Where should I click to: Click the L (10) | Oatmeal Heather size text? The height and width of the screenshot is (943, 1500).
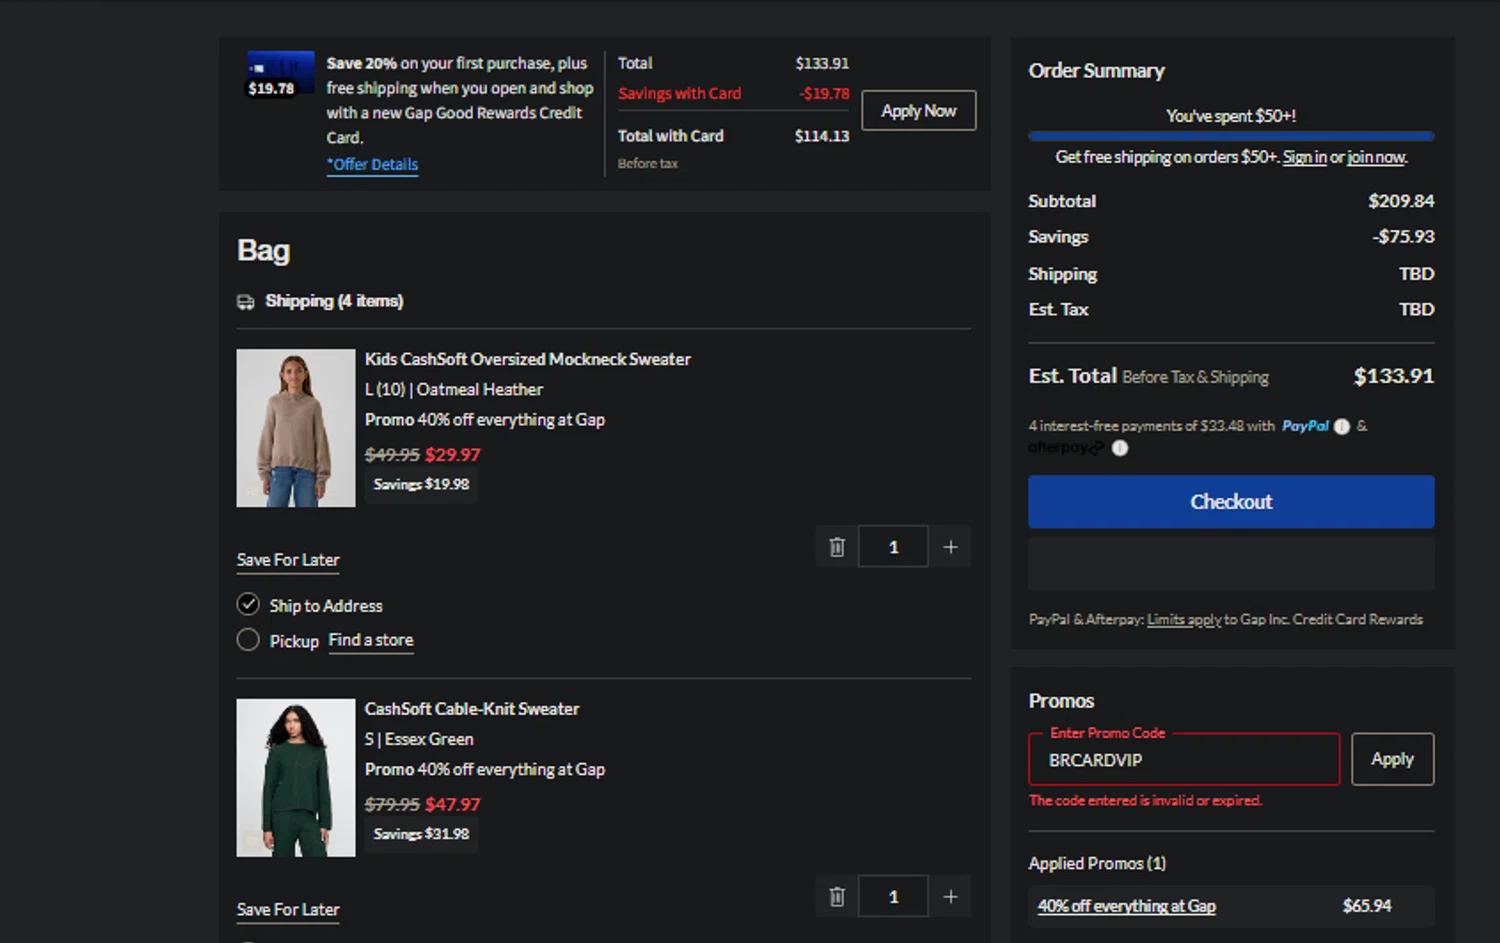[x=454, y=390]
